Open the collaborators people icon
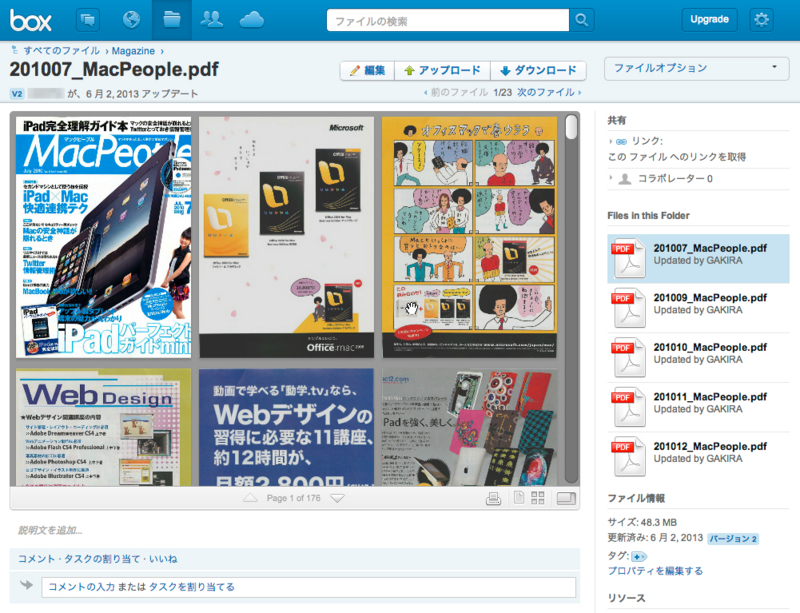This screenshot has width=800, height=613. pos(211,20)
